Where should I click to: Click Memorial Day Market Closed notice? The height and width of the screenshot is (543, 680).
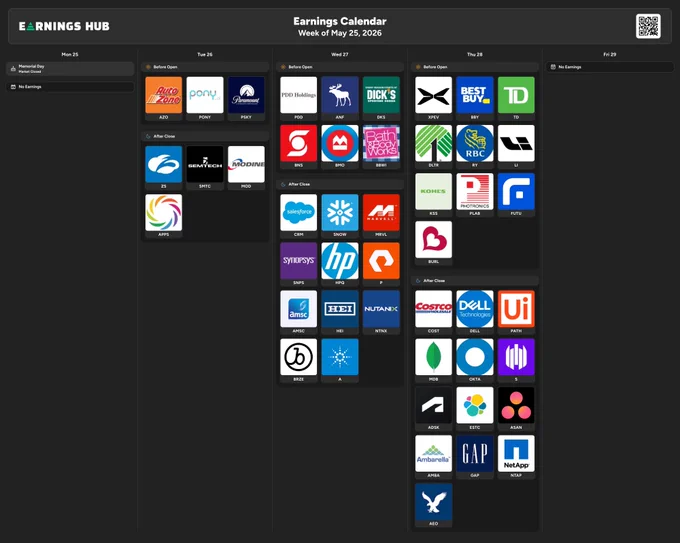pyautogui.click(x=70, y=69)
